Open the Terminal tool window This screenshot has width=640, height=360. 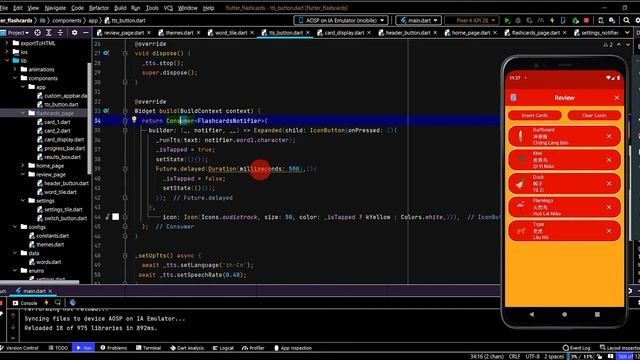point(149,348)
